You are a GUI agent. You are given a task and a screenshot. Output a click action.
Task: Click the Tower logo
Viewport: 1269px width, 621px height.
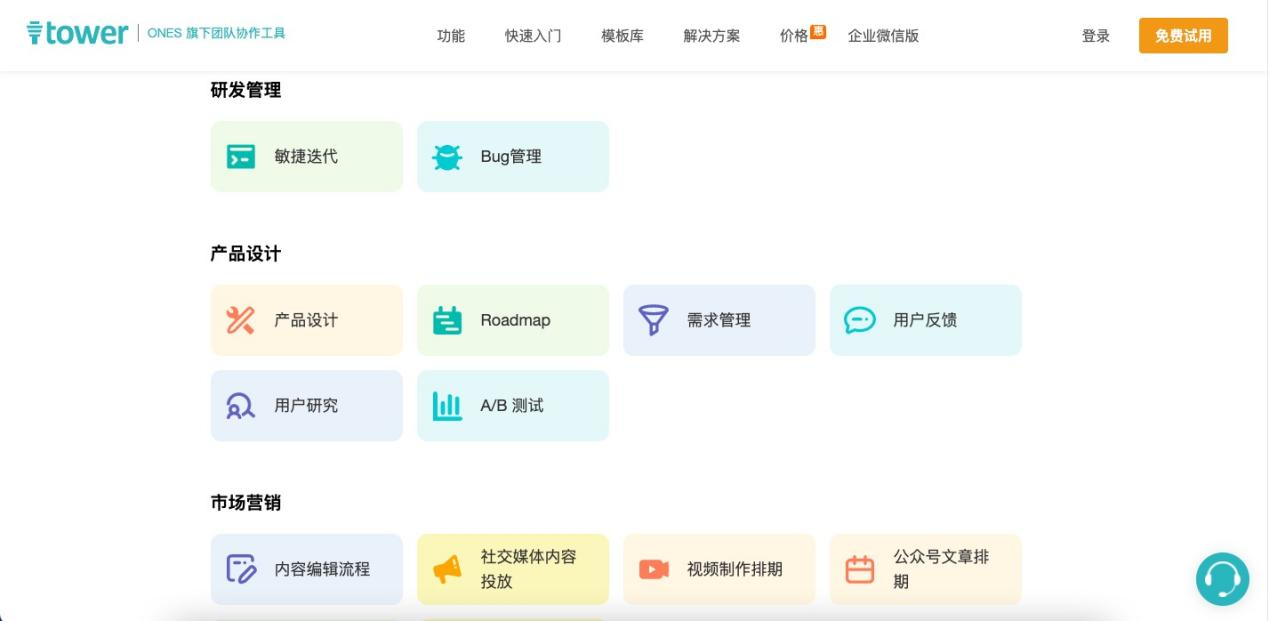(x=77, y=33)
